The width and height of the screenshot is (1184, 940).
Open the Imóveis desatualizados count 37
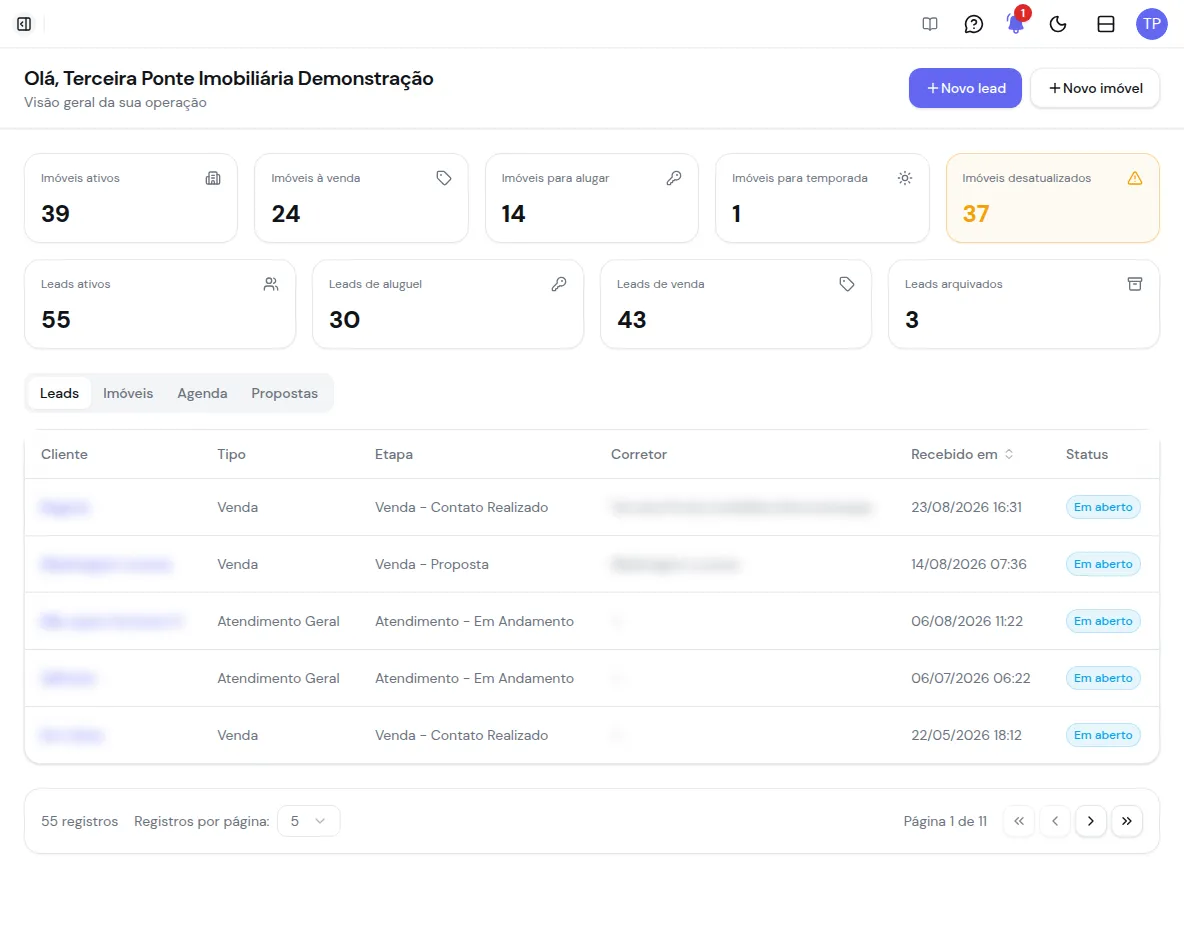[x=976, y=214]
